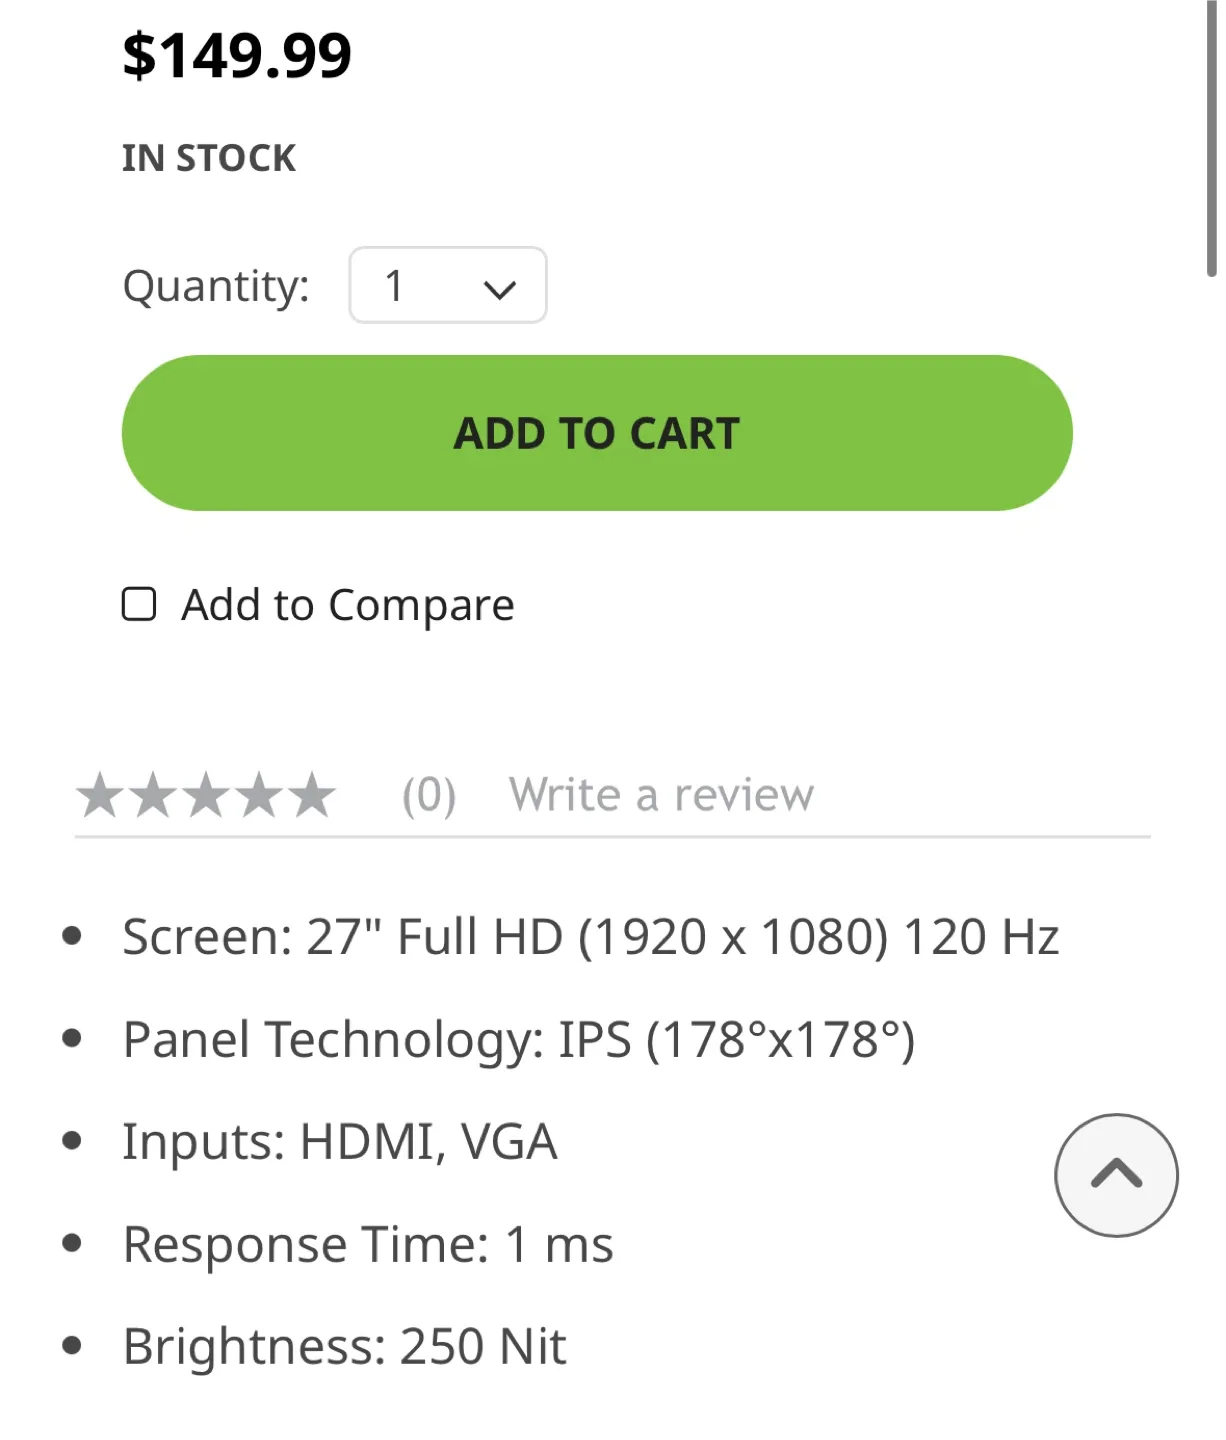Screen dimensions: 1226x1440
Task: Click the $149.99 price text
Action: point(235,55)
